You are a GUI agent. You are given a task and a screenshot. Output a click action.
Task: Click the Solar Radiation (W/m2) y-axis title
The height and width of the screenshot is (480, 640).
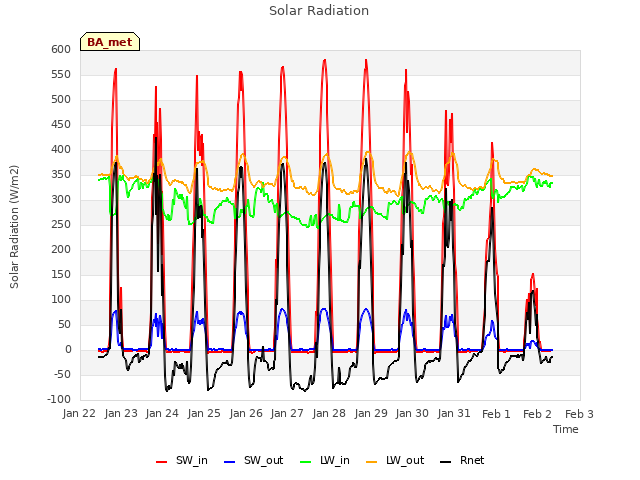14,227
